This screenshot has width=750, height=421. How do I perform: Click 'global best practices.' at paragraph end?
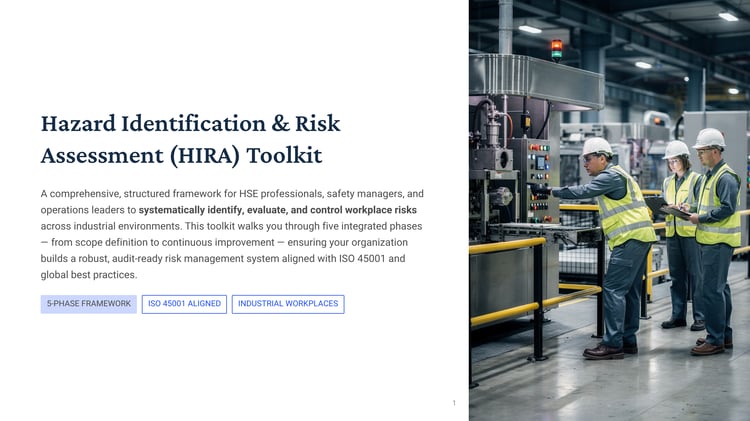[89, 275]
